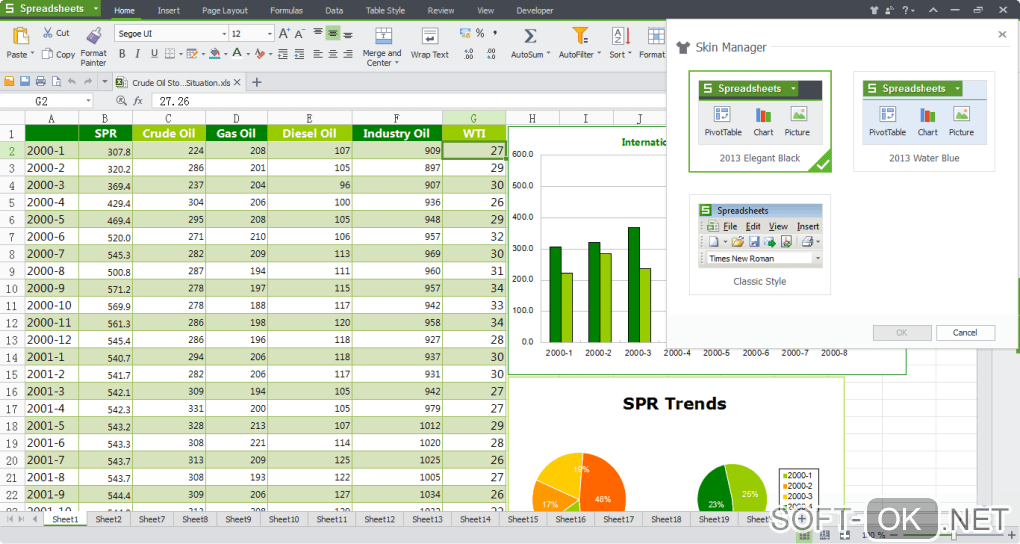Add a new document tab with plus
Screen dimensions: 1020x544
tap(256, 82)
